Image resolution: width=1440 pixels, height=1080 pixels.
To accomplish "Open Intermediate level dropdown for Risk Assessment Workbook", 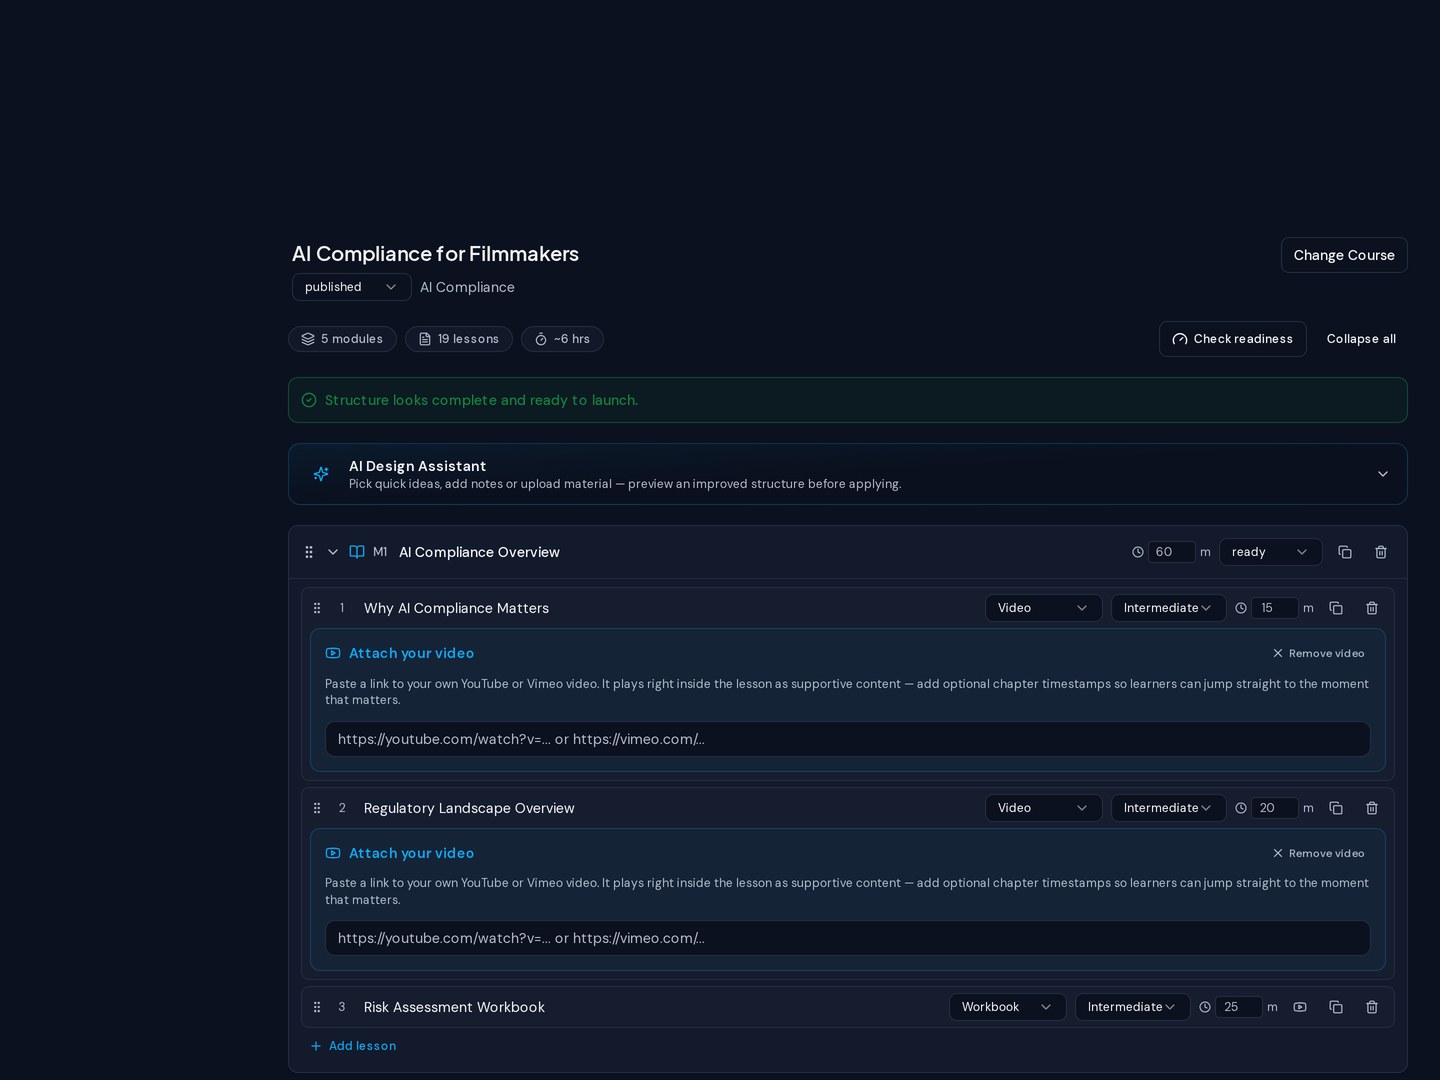I will [x=1133, y=1007].
